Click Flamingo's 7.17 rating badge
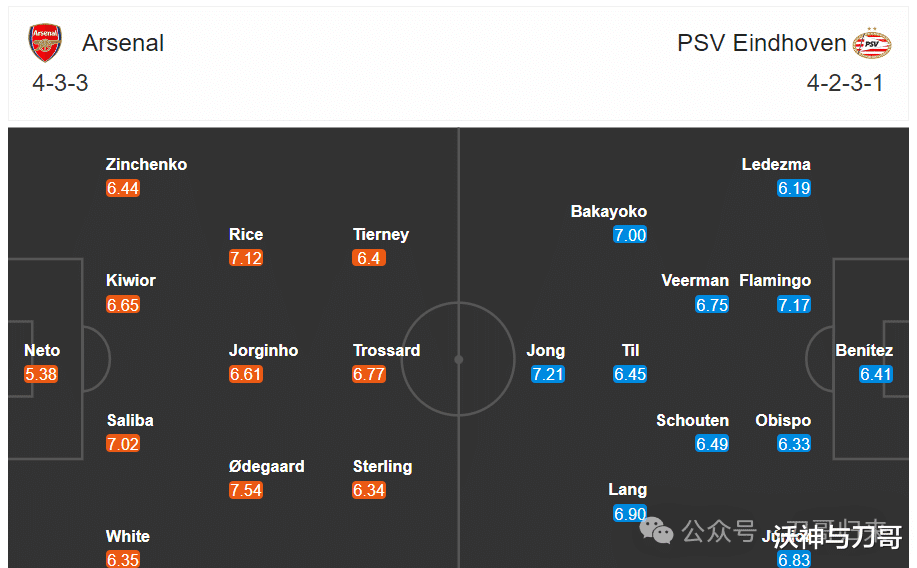Image resolution: width=917 pixels, height=568 pixels. 794,305
